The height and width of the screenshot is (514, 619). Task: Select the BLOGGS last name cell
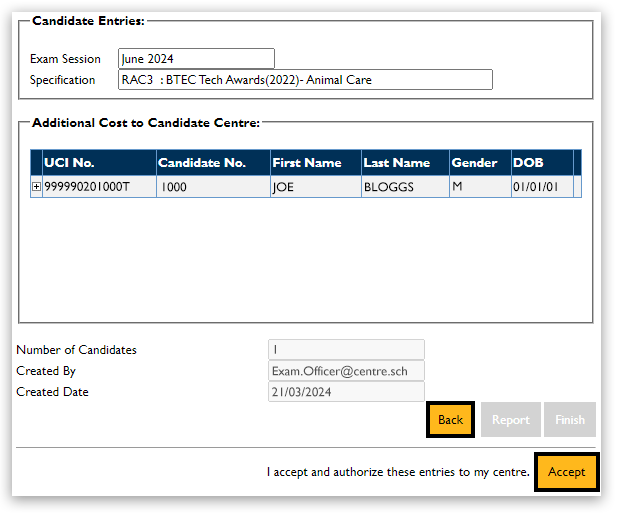404,187
